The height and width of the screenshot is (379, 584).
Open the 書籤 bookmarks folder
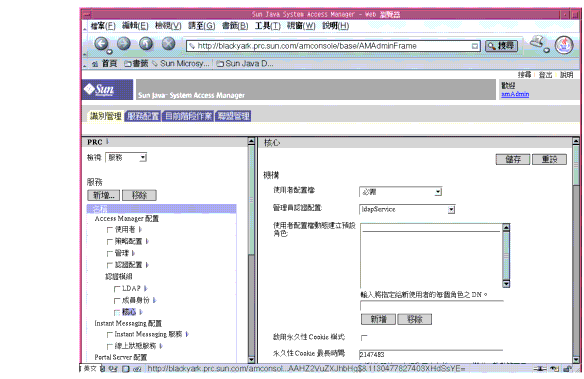click(136, 64)
